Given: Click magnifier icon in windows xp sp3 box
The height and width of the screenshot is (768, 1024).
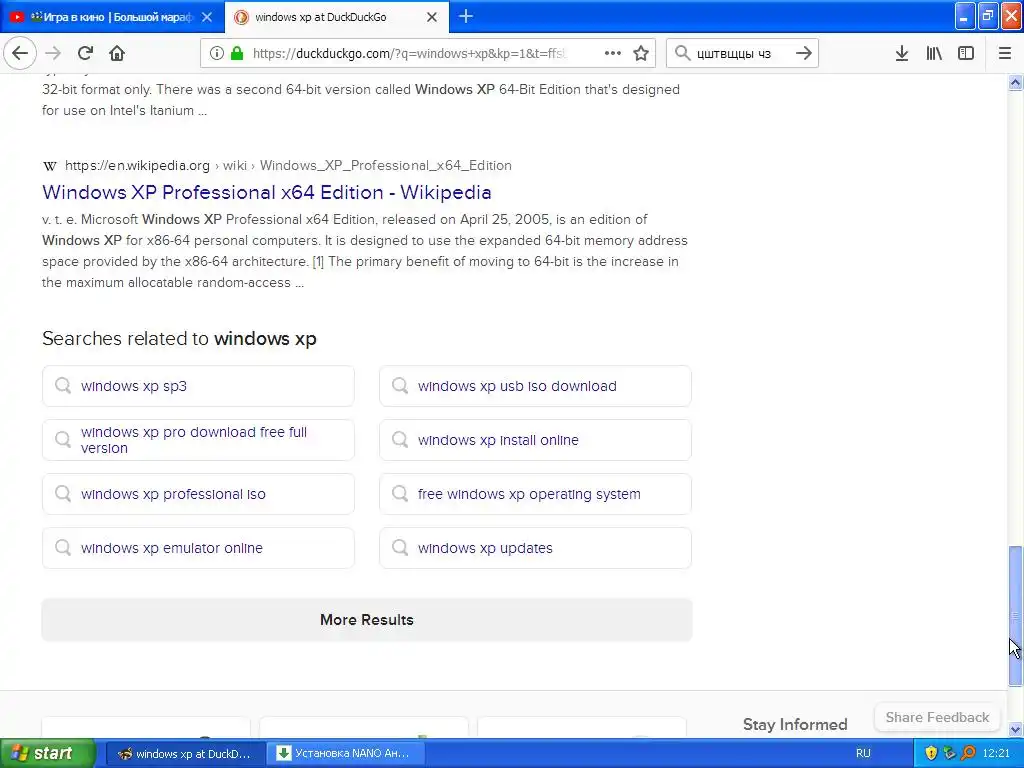Looking at the screenshot, I should [x=63, y=385].
